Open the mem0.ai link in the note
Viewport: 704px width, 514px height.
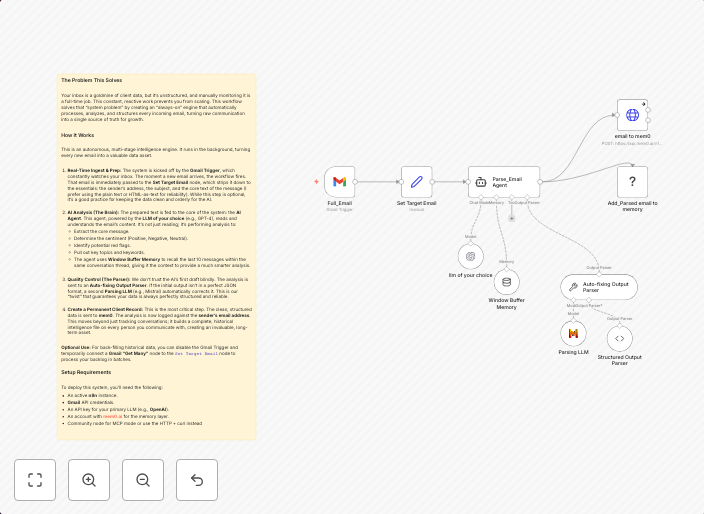click(113, 417)
